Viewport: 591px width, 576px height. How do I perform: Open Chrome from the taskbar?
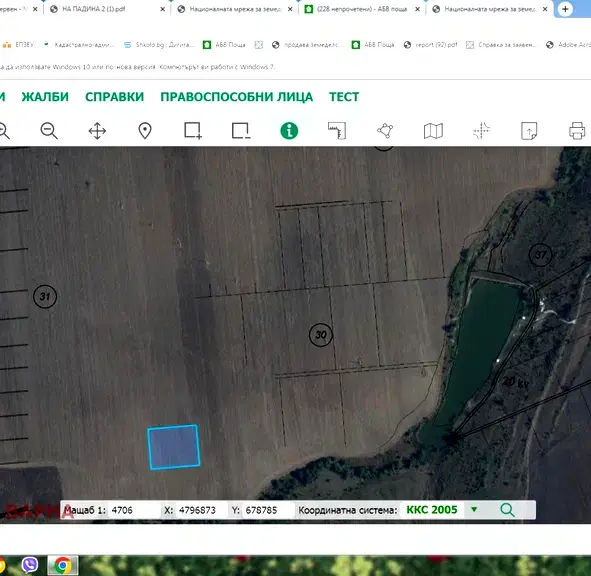pos(63,565)
